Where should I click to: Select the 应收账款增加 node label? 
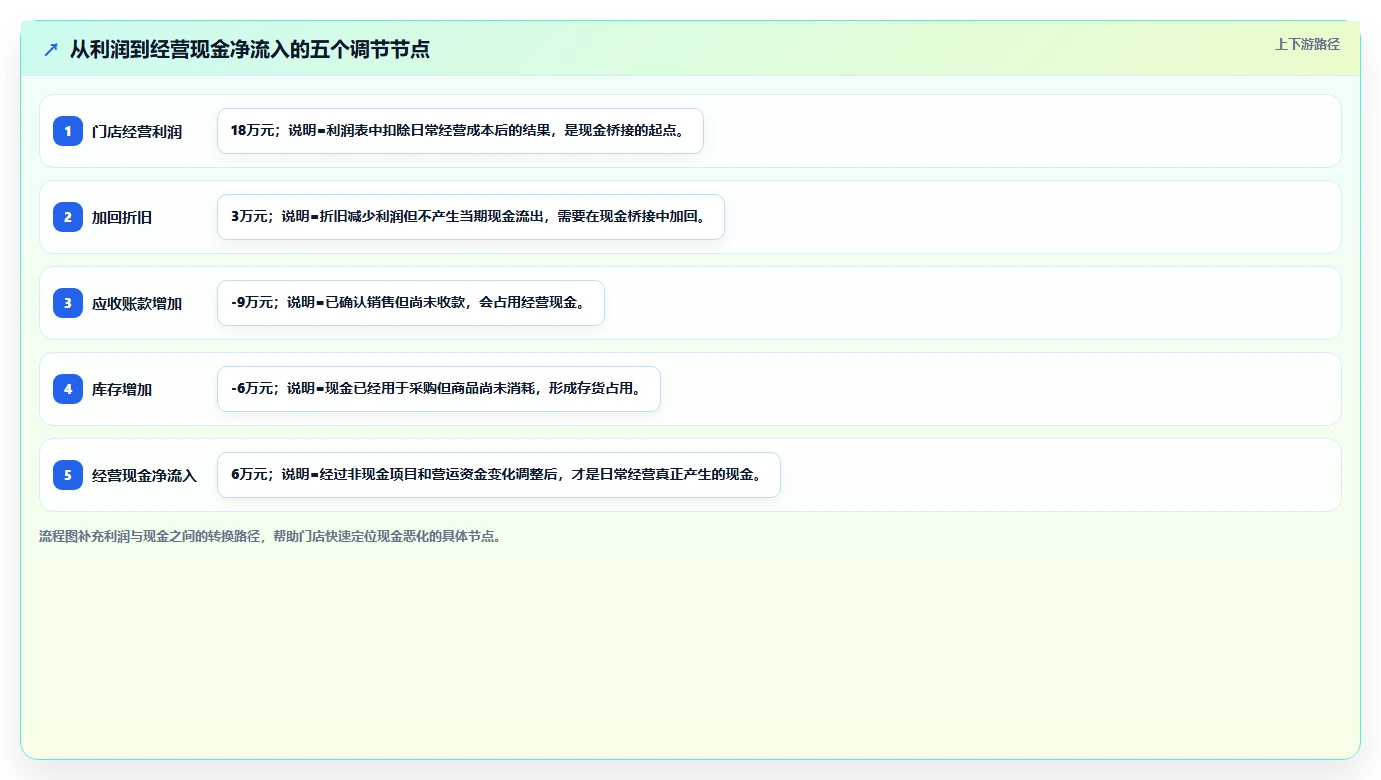[137, 303]
